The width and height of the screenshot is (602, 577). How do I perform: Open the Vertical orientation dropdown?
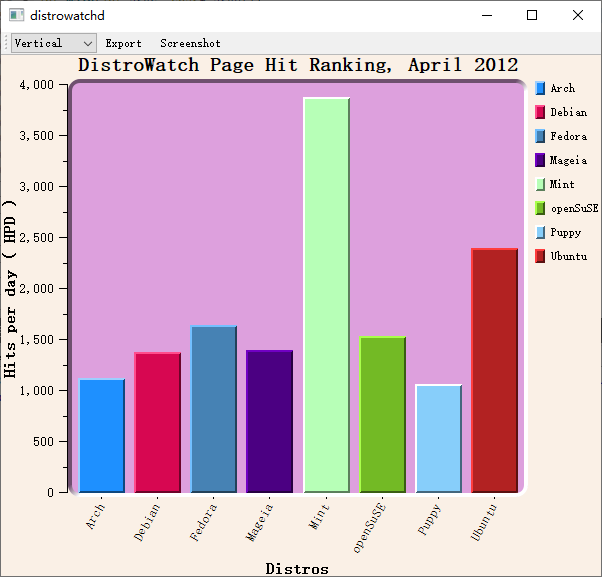(x=54, y=43)
